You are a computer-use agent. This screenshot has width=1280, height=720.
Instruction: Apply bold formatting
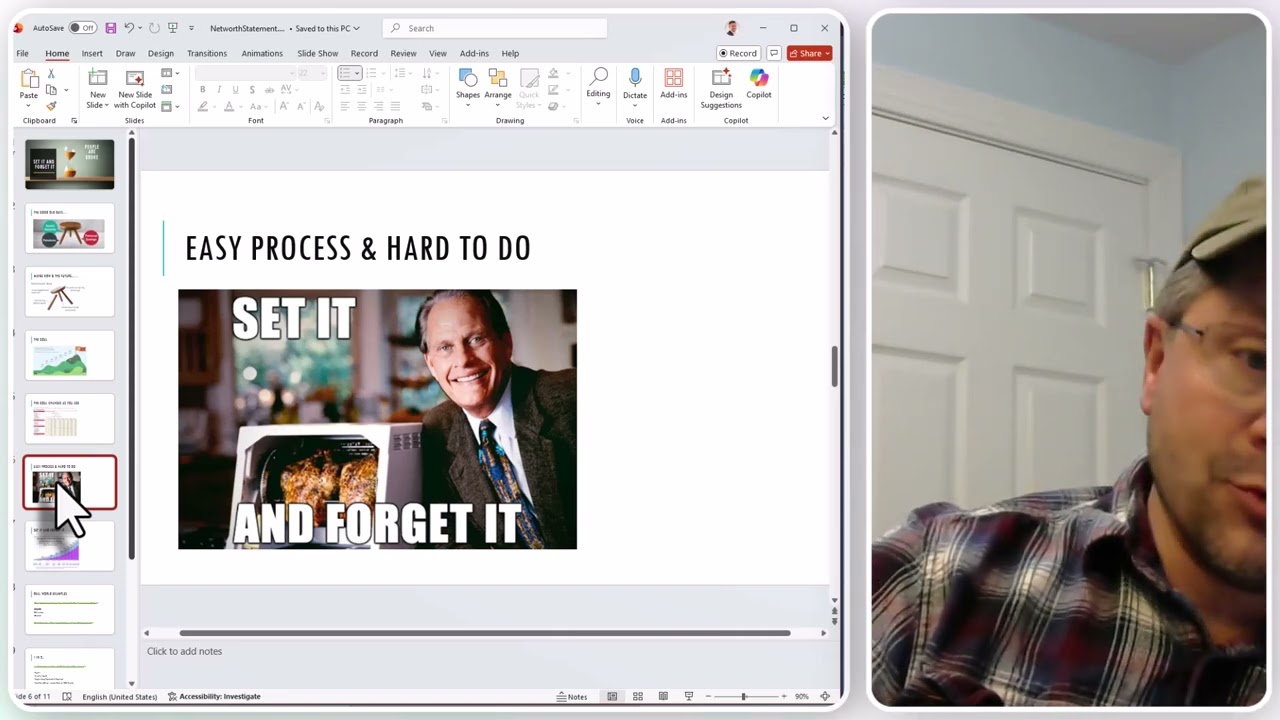tap(203, 90)
